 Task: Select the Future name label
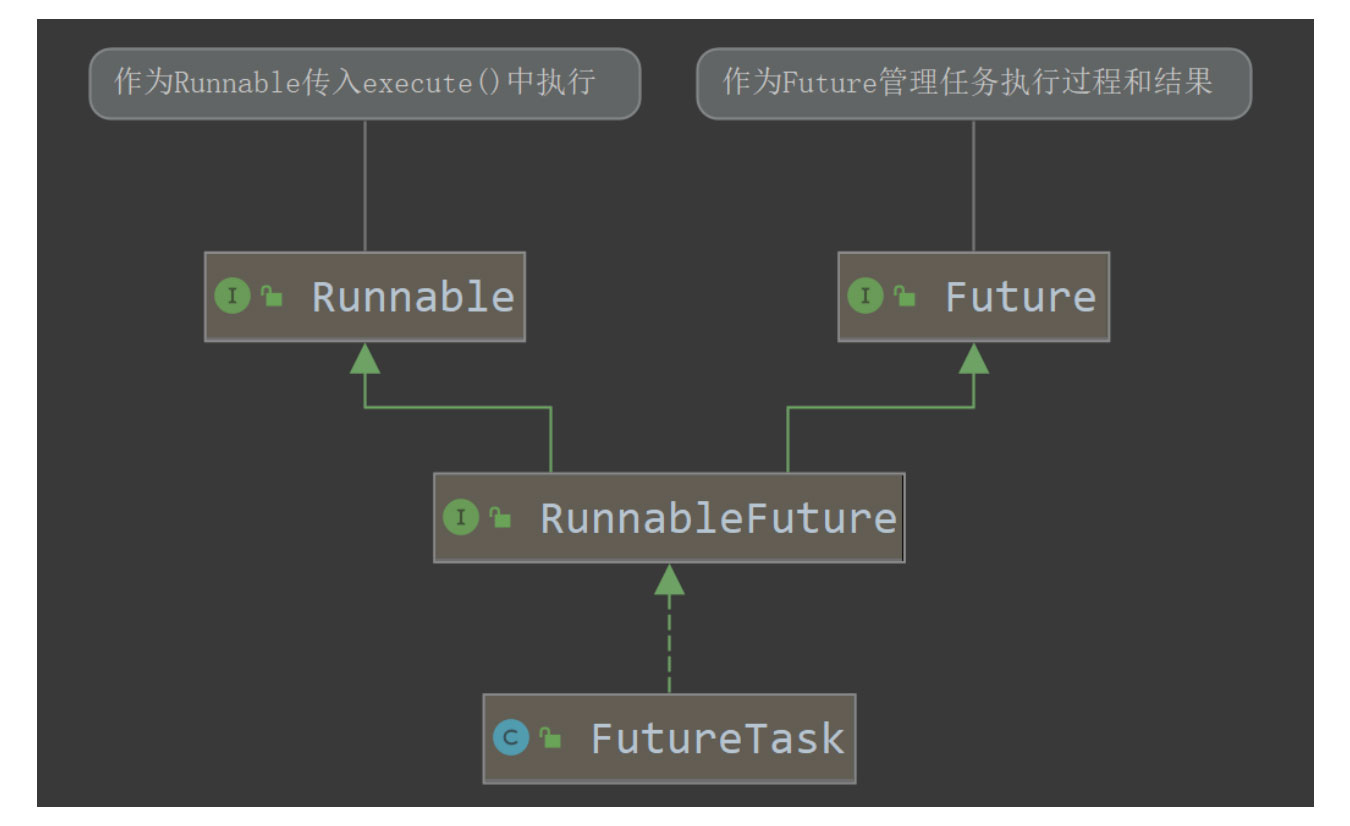1020,297
